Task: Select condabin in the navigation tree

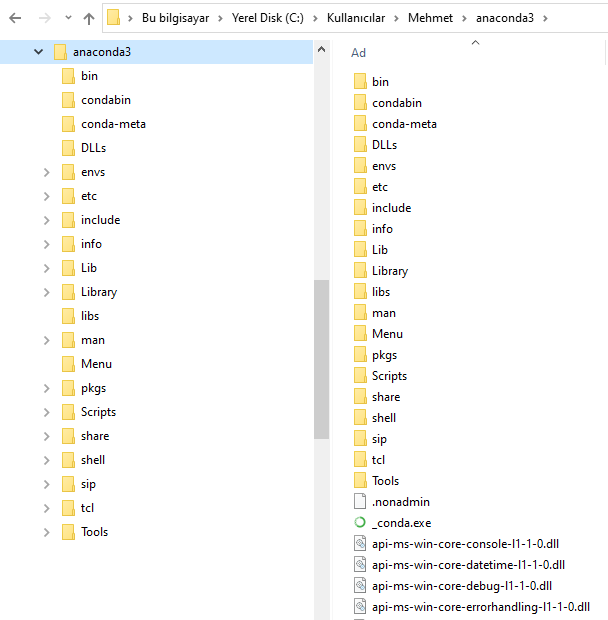Action: (x=106, y=100)
